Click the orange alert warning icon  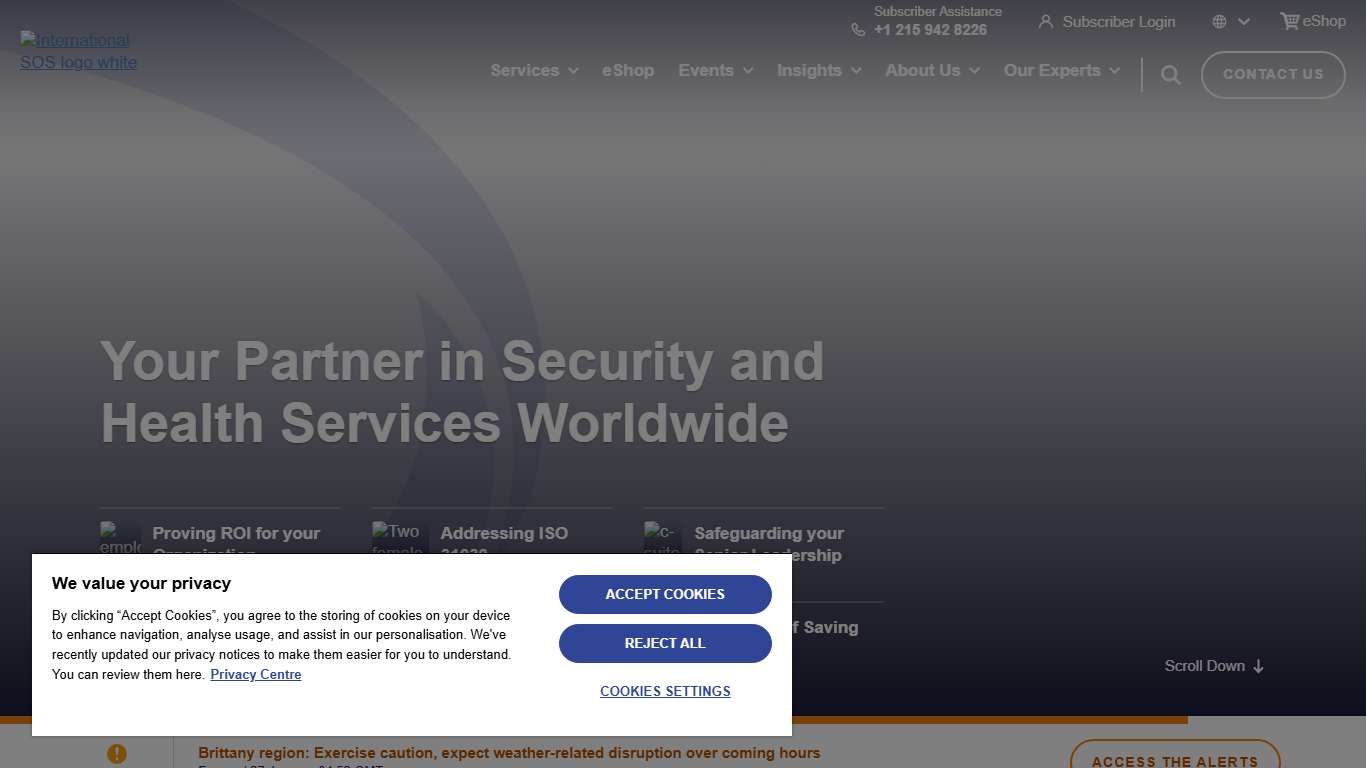point(117,754)
